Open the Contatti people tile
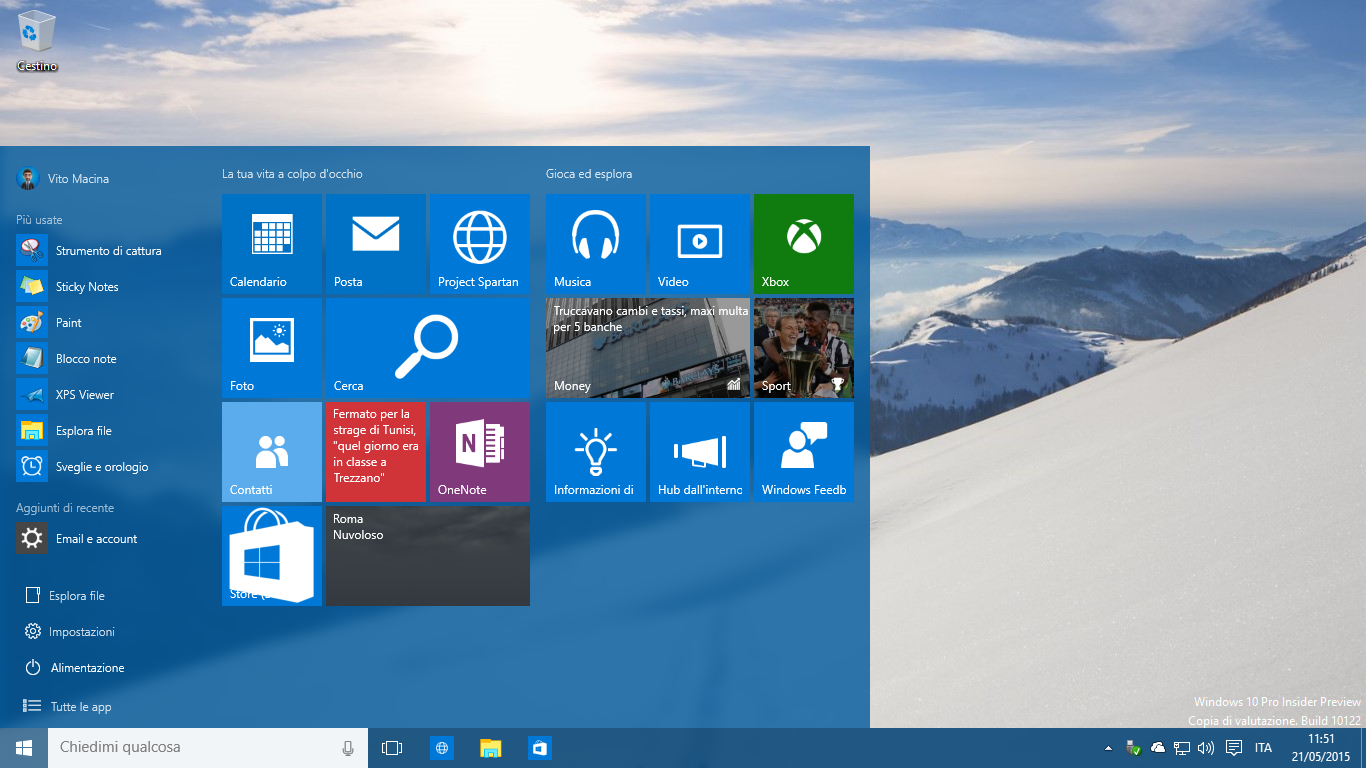This screenshot has width=1366, height=768. [272, 452]
